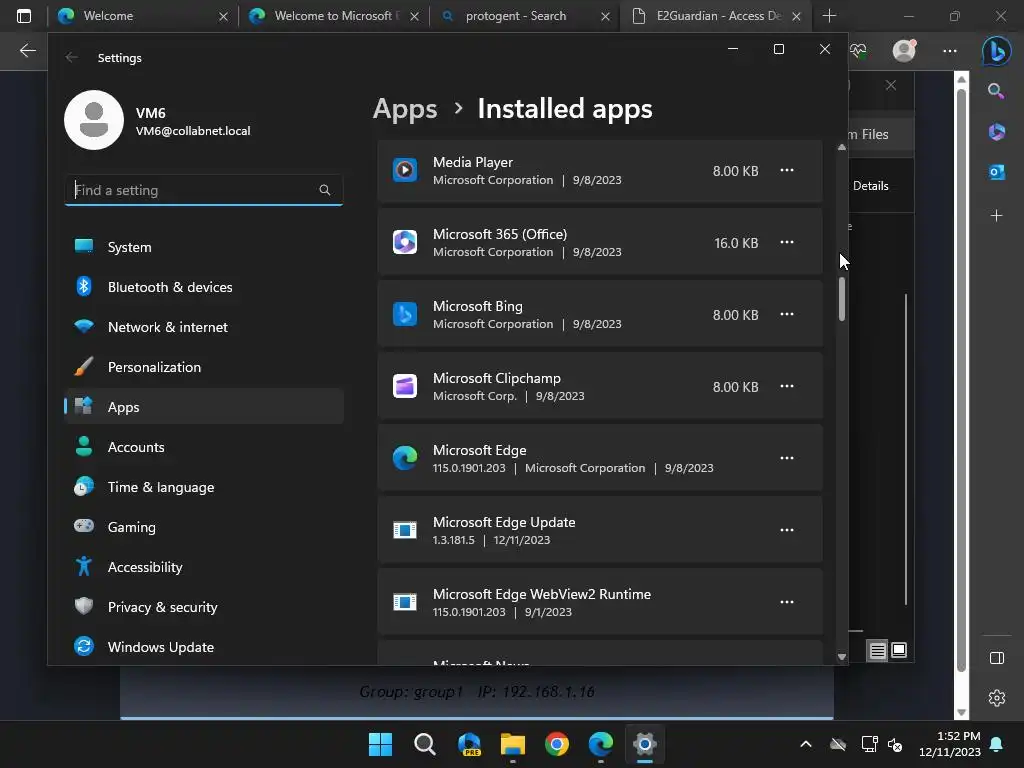The height and width of the screenshot is (768, 1024).
Task: Open Gaming settings
Action: (204, 527)
